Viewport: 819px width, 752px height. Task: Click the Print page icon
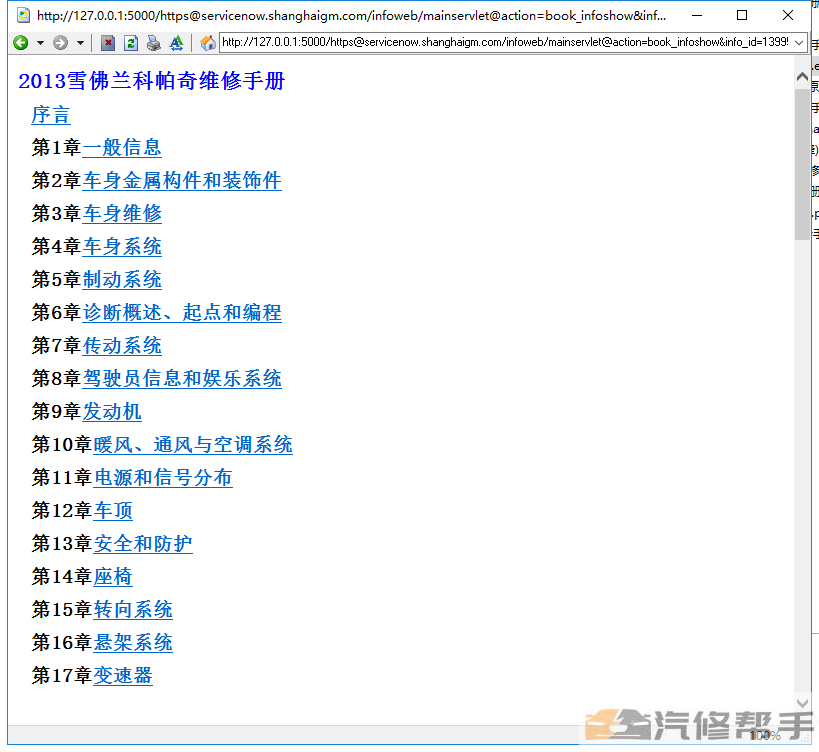coord(154,42)
